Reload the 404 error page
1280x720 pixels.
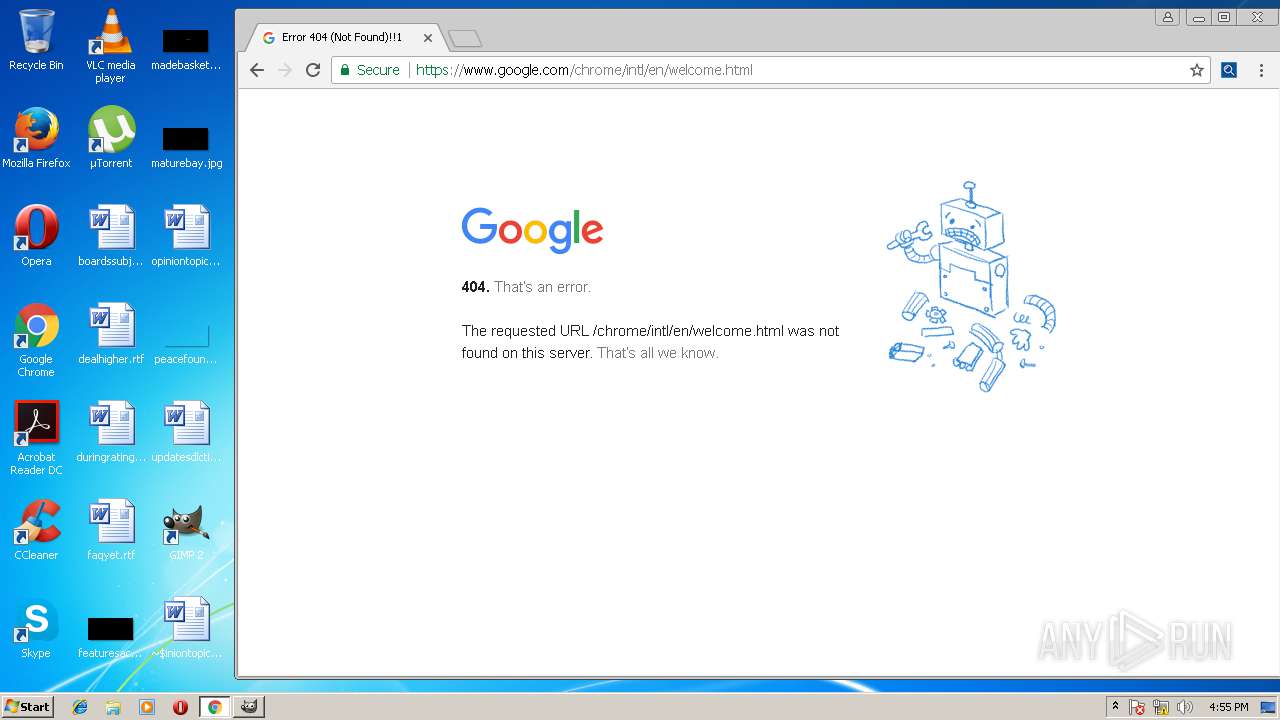pos(313,70)
